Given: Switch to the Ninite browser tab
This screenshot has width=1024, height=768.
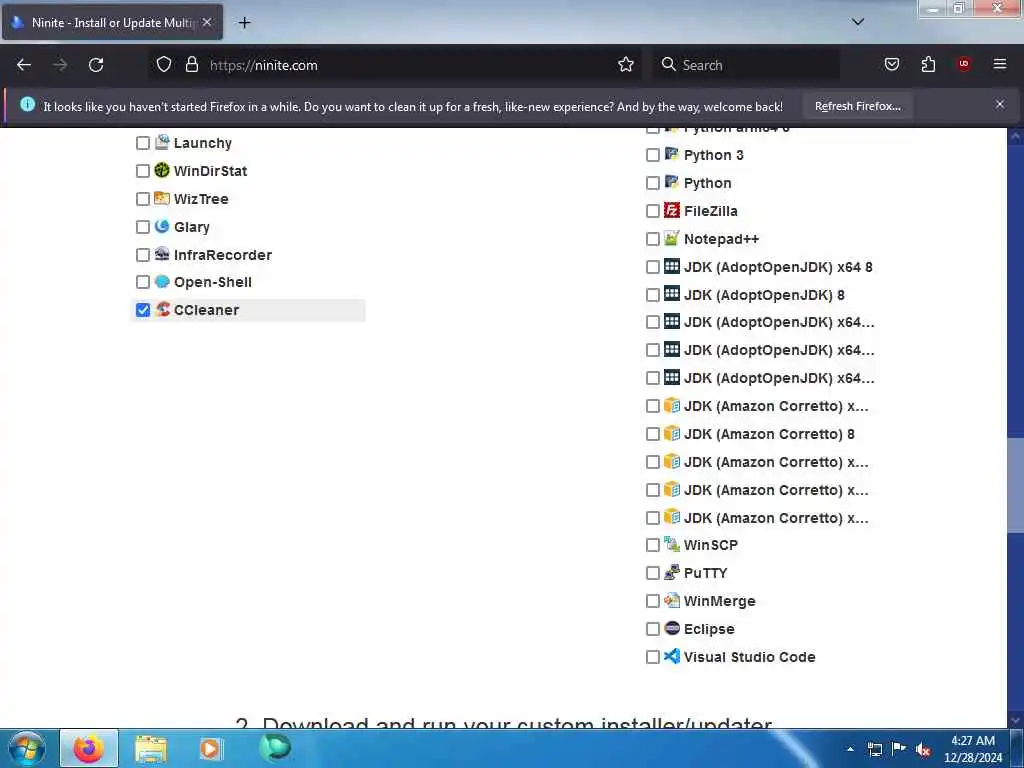Looking at the screenshot, I should pyautogui.click(x=112, y=22).
